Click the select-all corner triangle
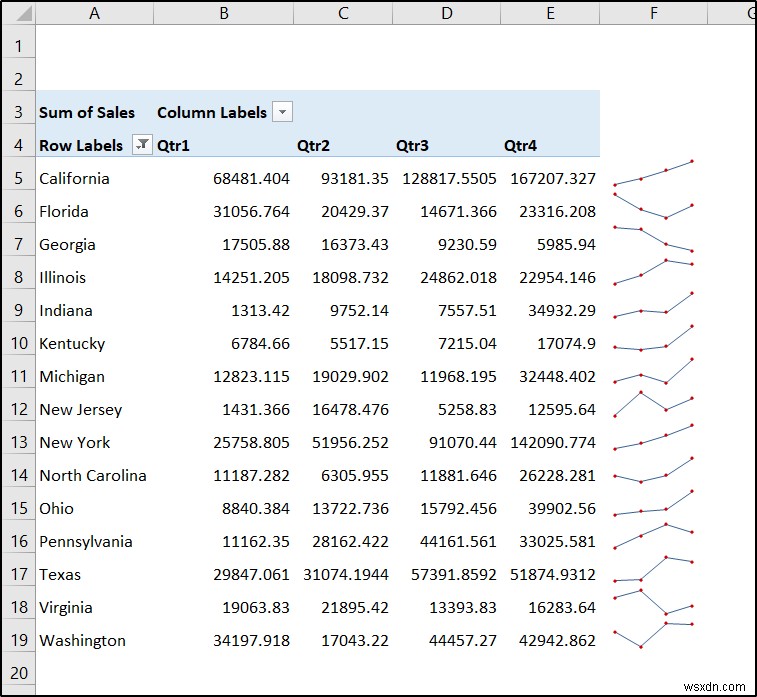 click(18, 14)
